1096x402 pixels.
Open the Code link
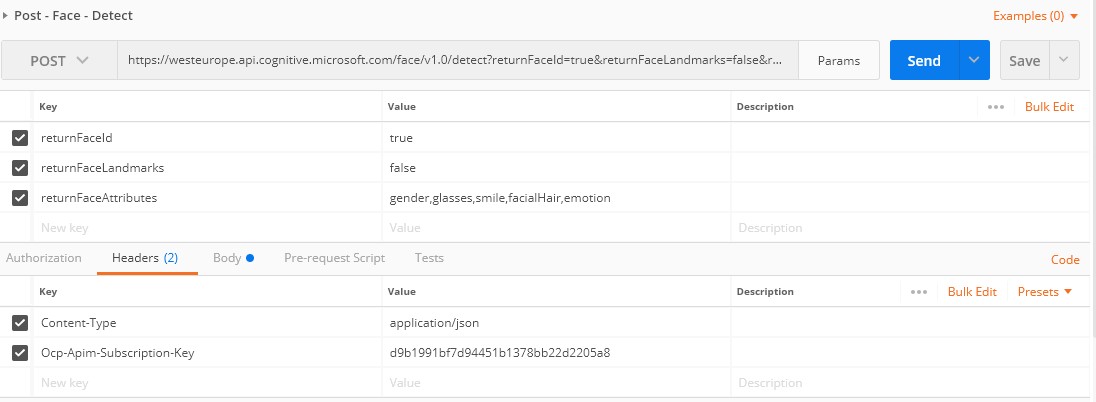point(1065,259)
